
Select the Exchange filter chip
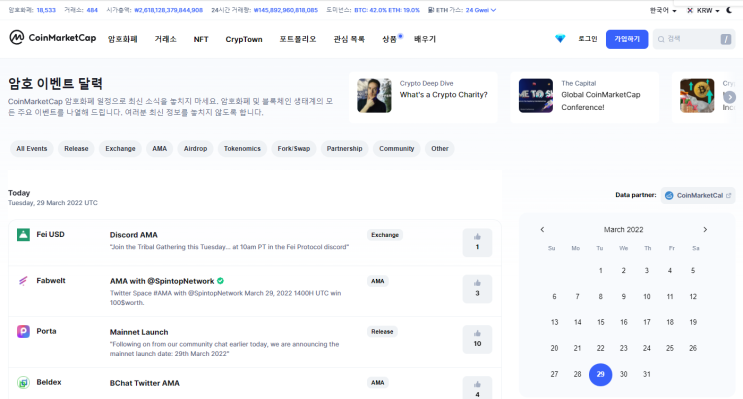pyautogui.click(x=120, y=149)
